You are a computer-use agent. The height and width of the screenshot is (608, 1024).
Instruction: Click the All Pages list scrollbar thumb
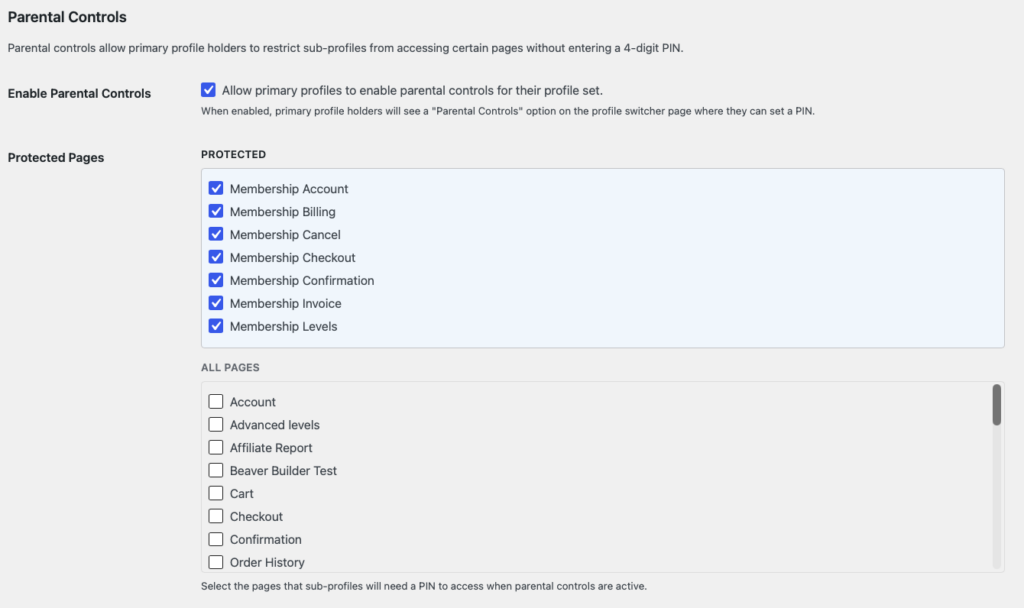996,405
